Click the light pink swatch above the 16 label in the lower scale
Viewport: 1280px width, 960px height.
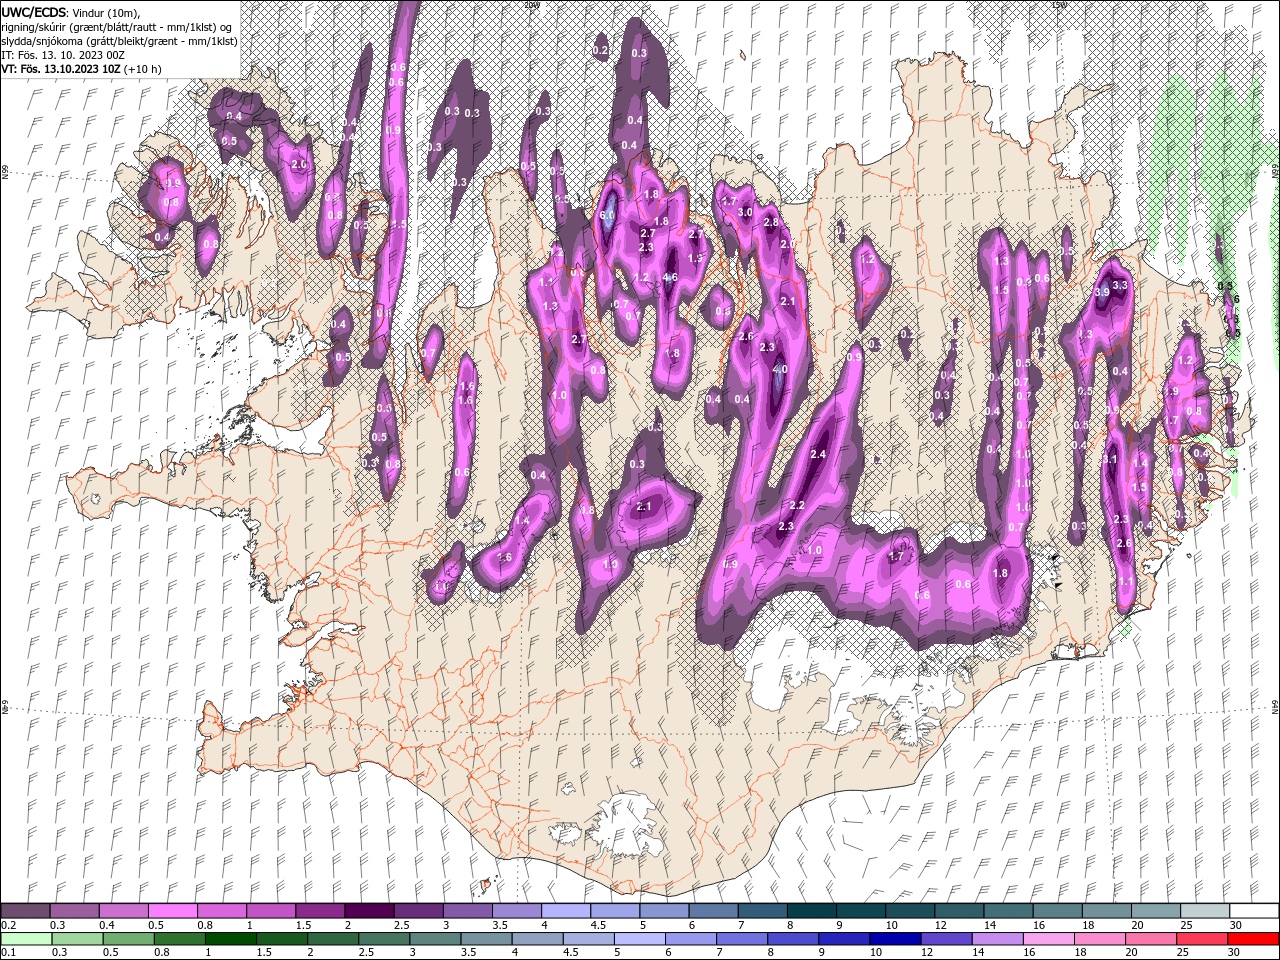pyautogui.click(x=1049, y=939)
